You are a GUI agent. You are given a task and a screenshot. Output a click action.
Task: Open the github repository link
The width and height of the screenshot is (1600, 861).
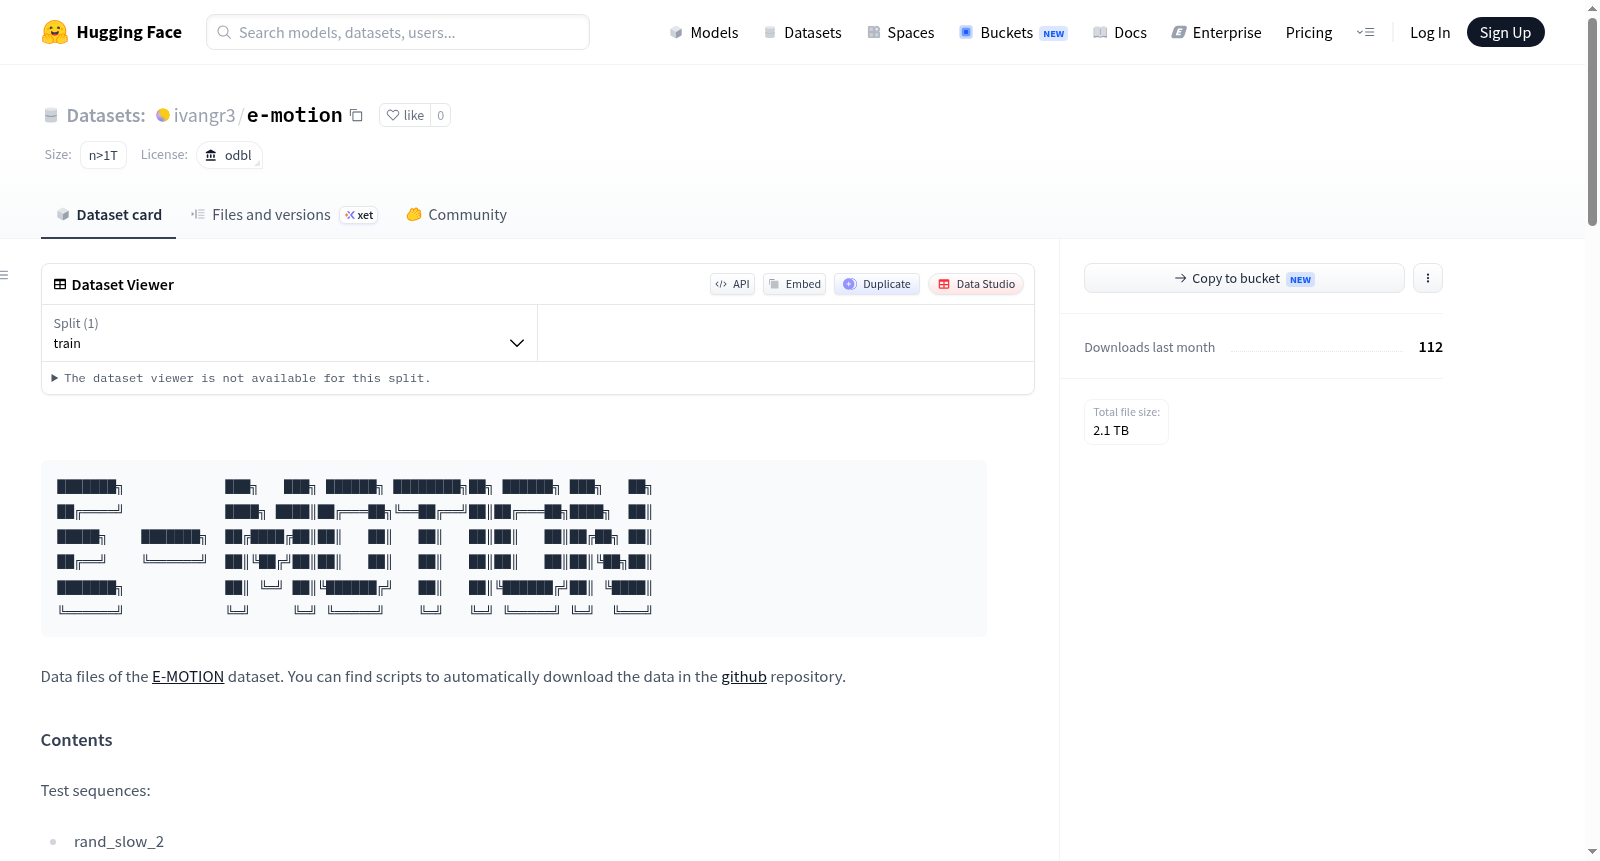(x=744, y=677)
